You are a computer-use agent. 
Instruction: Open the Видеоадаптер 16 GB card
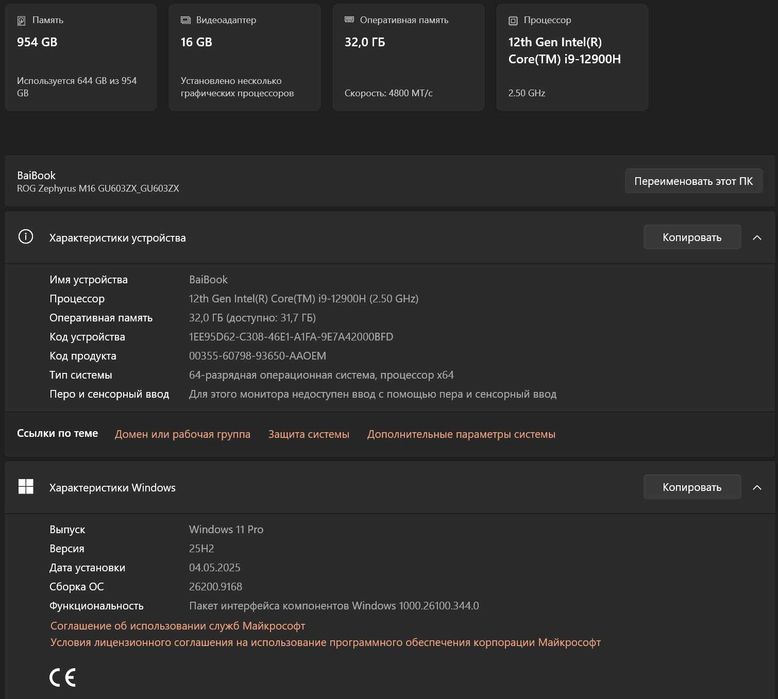pyautogui.click(x=245, y=58)
